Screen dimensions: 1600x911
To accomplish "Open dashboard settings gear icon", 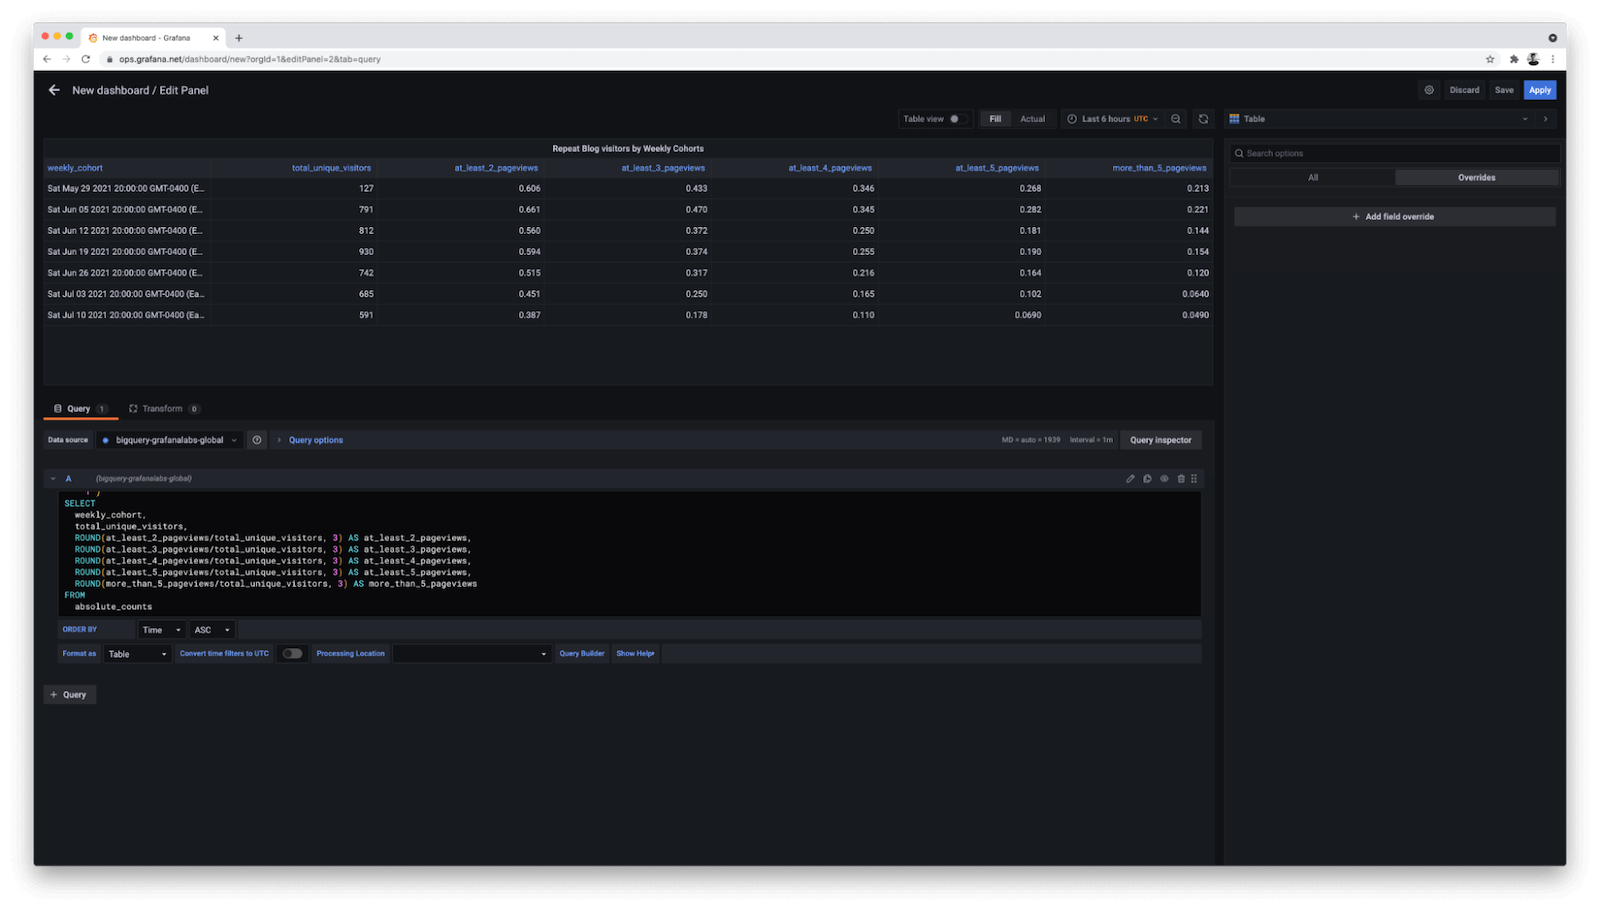I will coord(1429,90).
